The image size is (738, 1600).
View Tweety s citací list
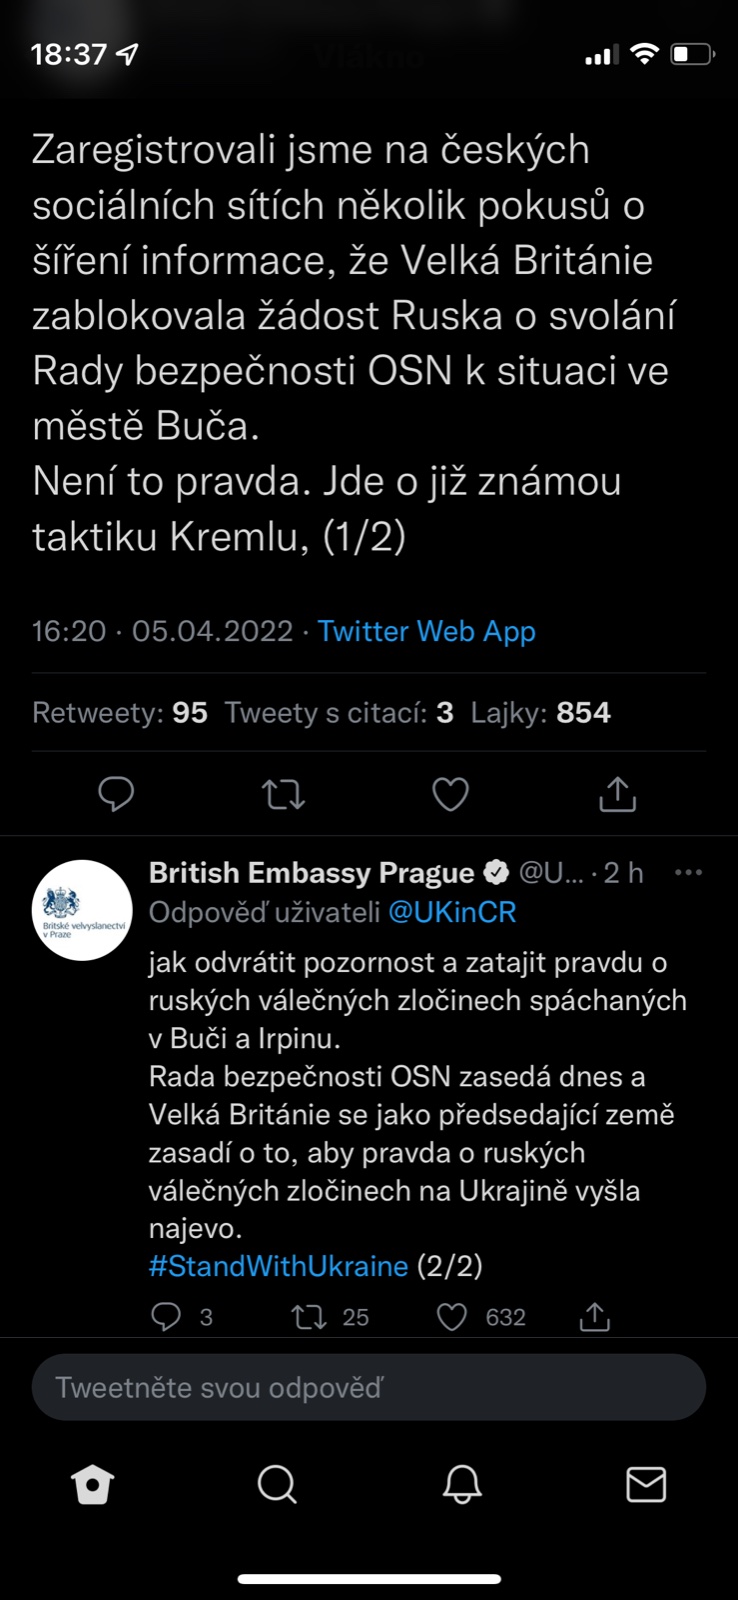tap(339, 713)
